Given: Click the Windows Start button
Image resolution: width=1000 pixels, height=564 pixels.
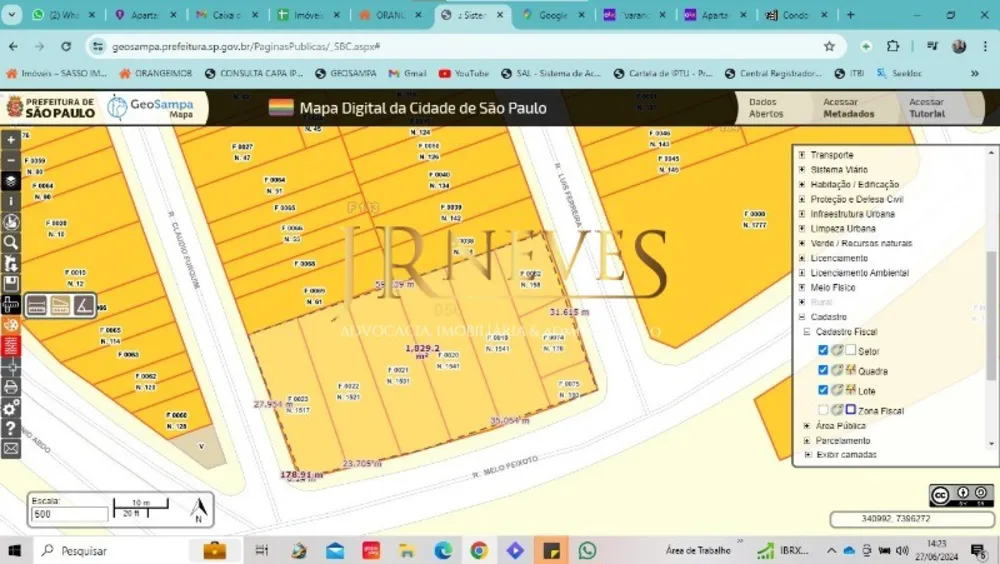Looking at the screenshot, I should (15, 550).
